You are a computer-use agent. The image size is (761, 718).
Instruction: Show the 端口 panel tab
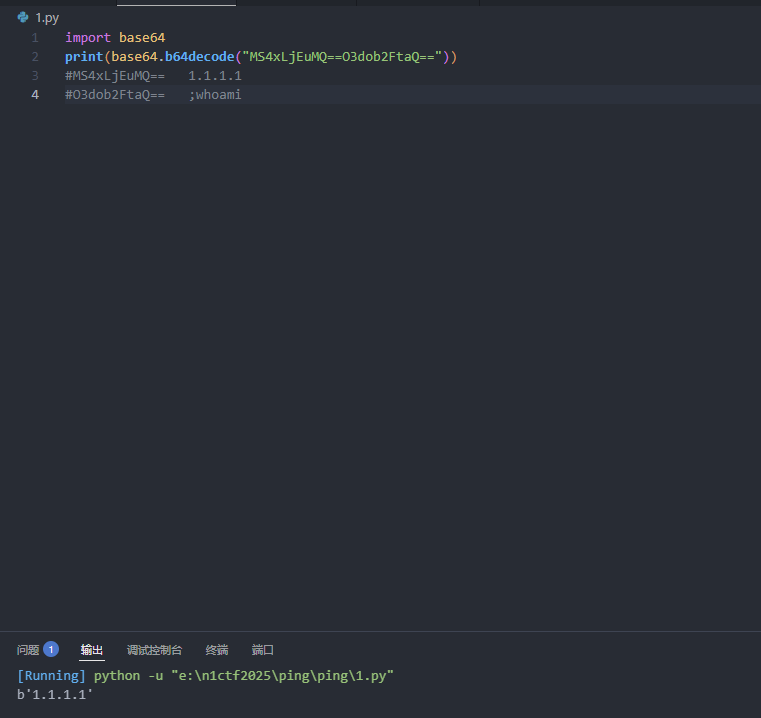coord(263,650)
